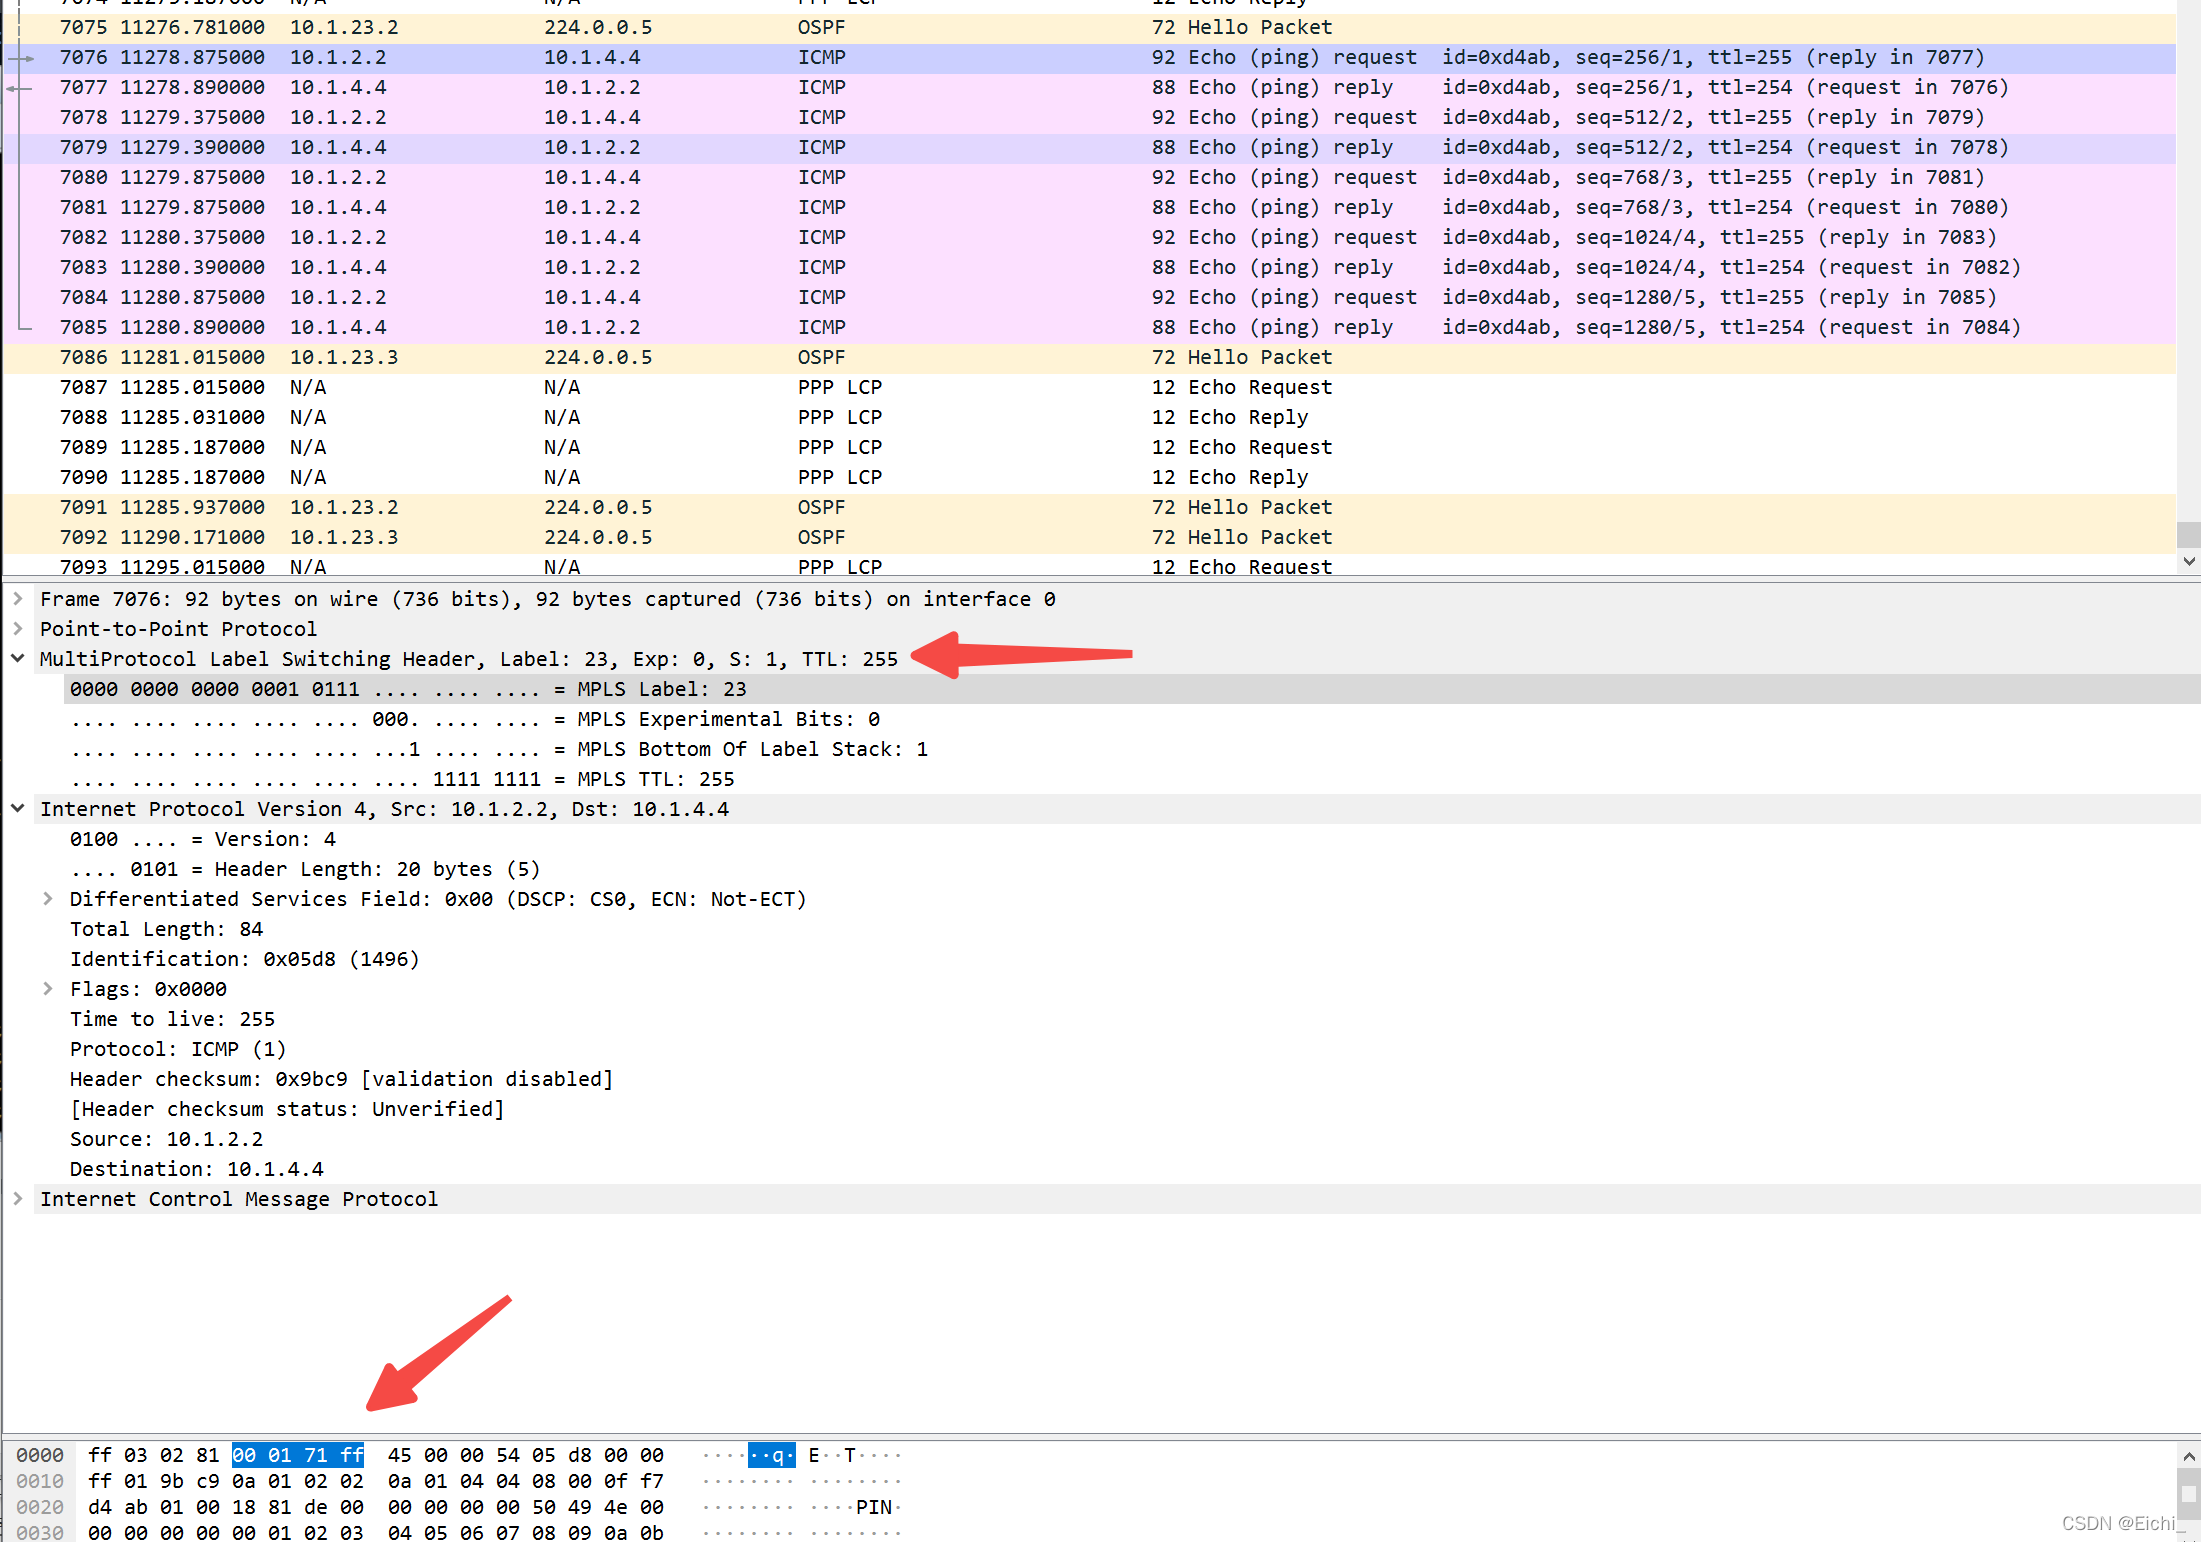Click the PIN ASCII text in hex pane
Viewport: 2201px width, 1542px height.
point(874,1507)
